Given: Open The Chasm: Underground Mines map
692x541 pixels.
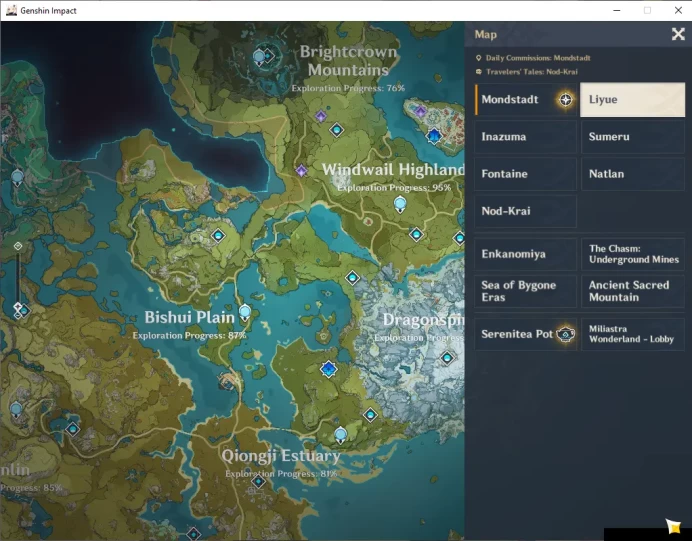Looking at the screenshot, I should point(632,254).
